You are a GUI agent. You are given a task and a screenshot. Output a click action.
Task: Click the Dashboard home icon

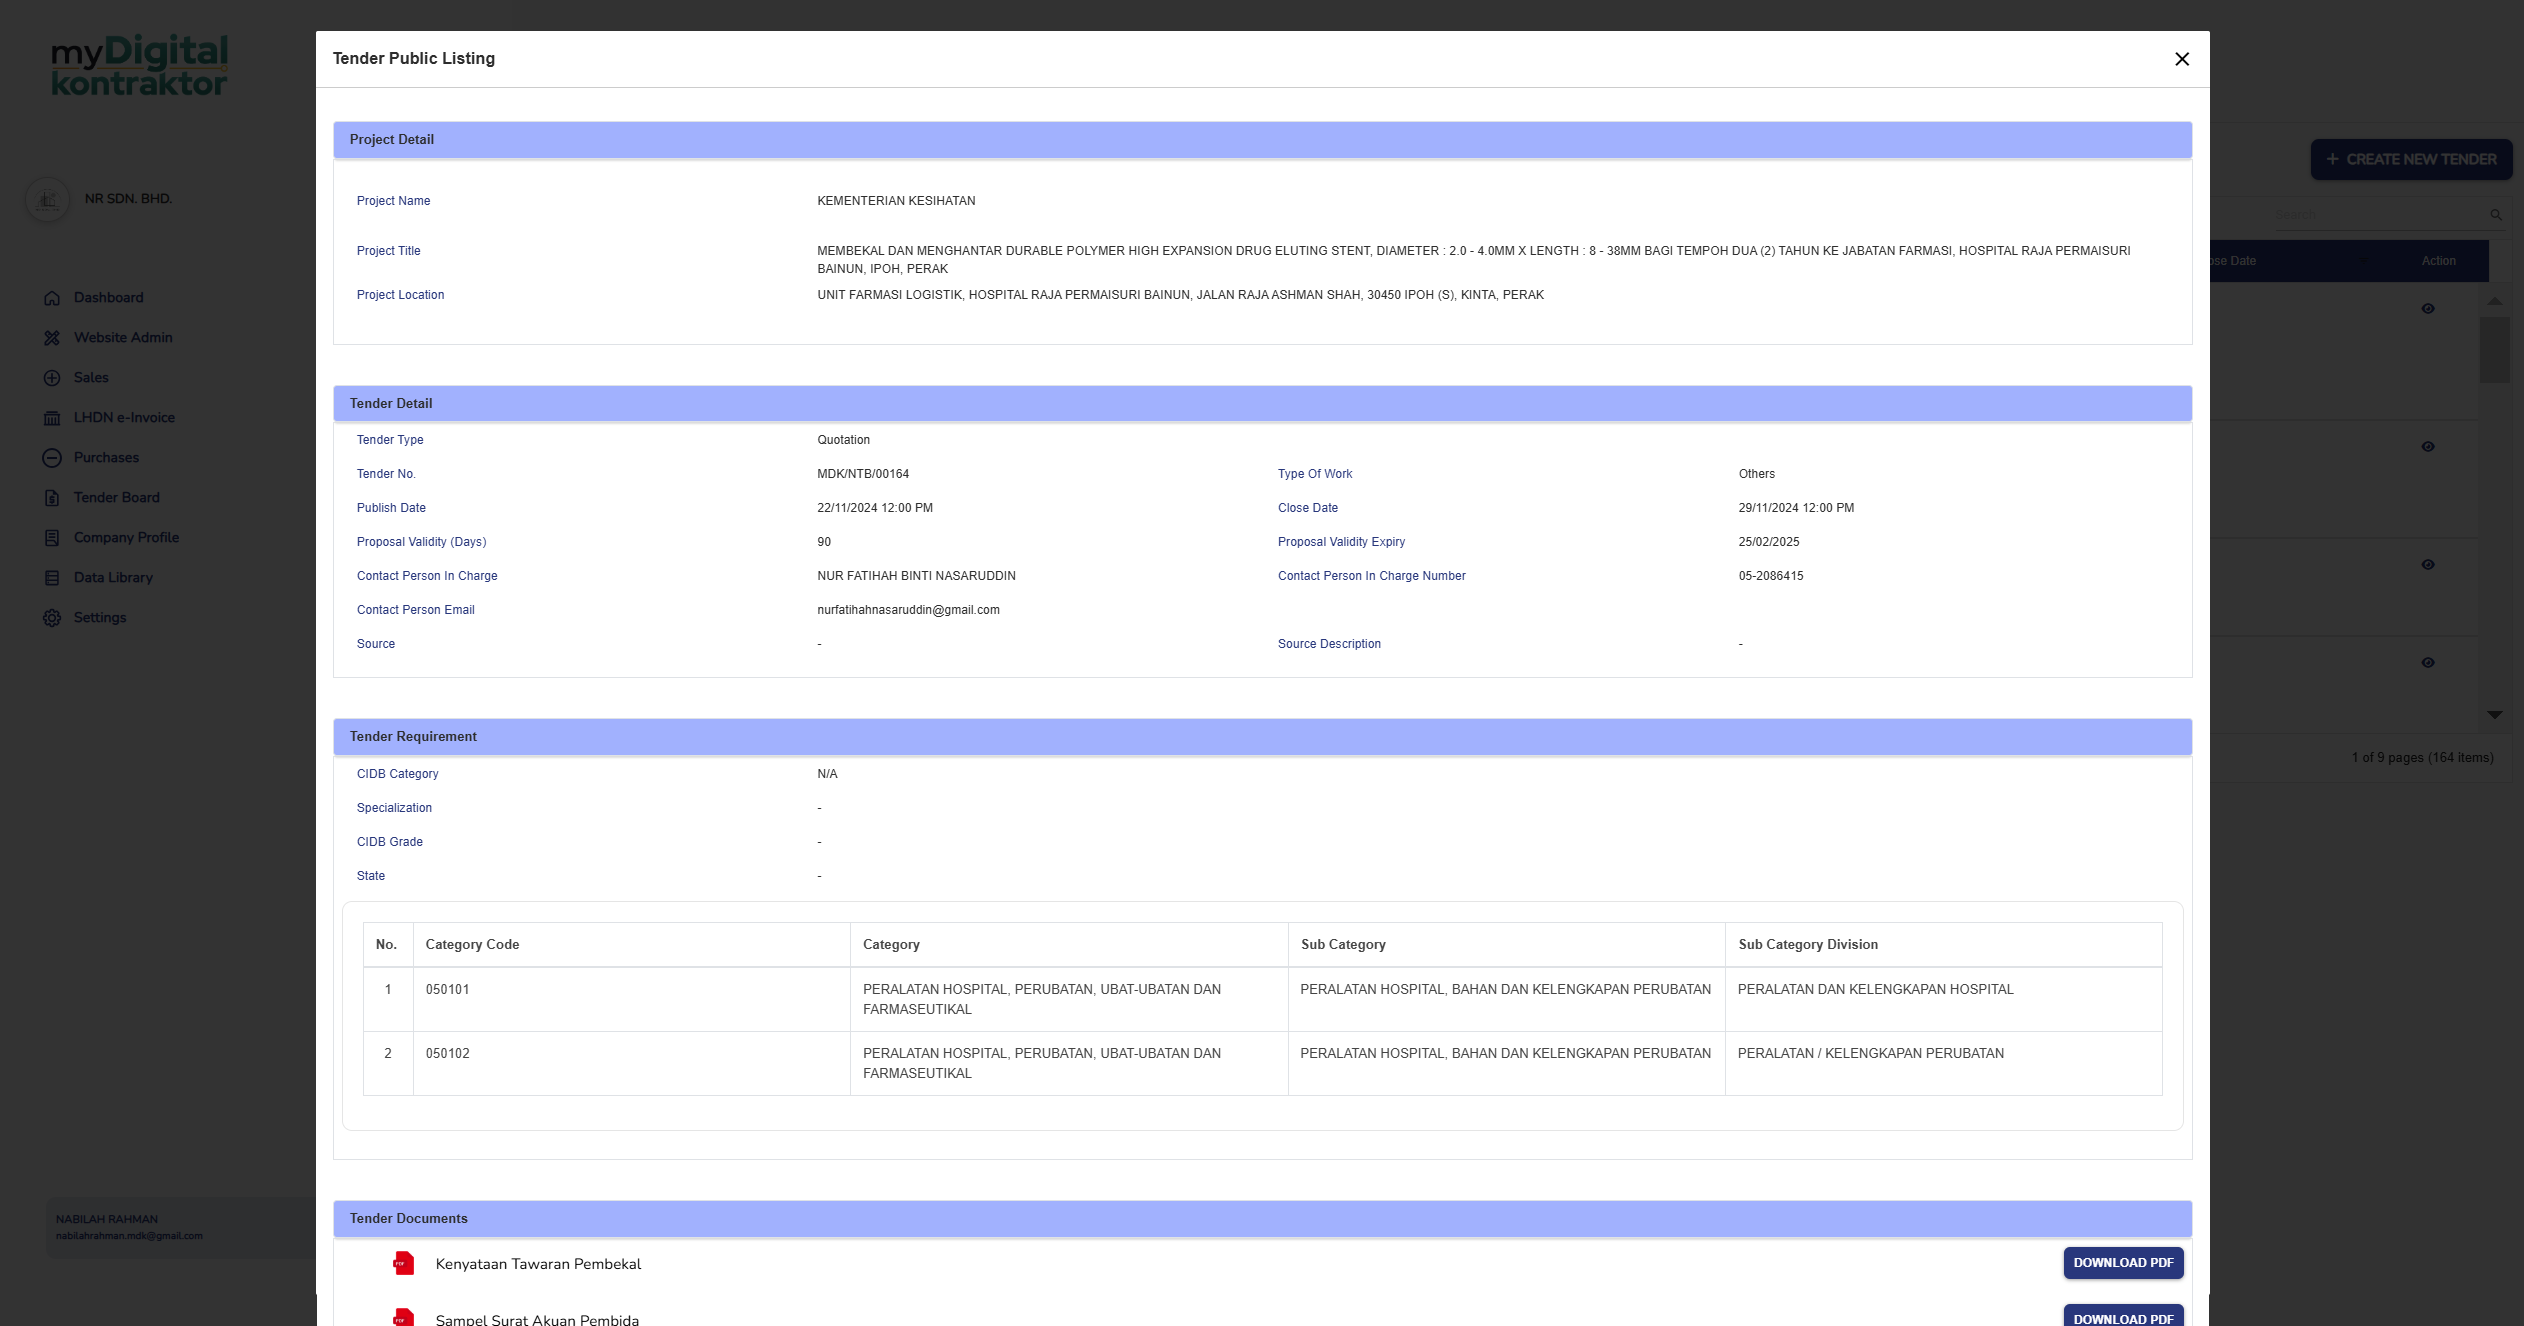pos(52,298)
